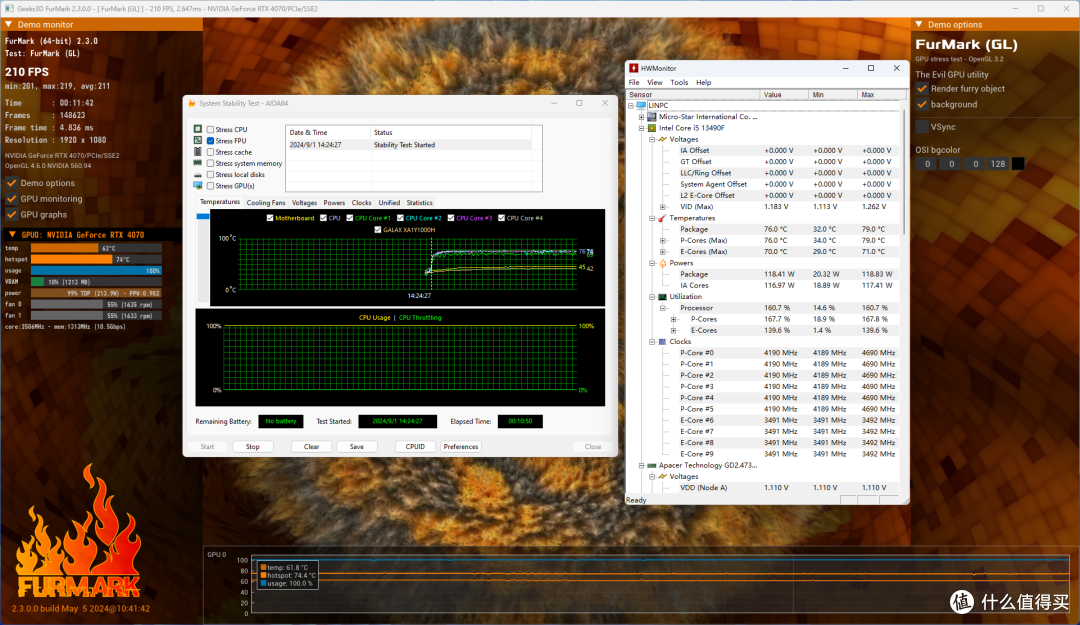Click the CPUID button in AIDA64

[415, 447]
